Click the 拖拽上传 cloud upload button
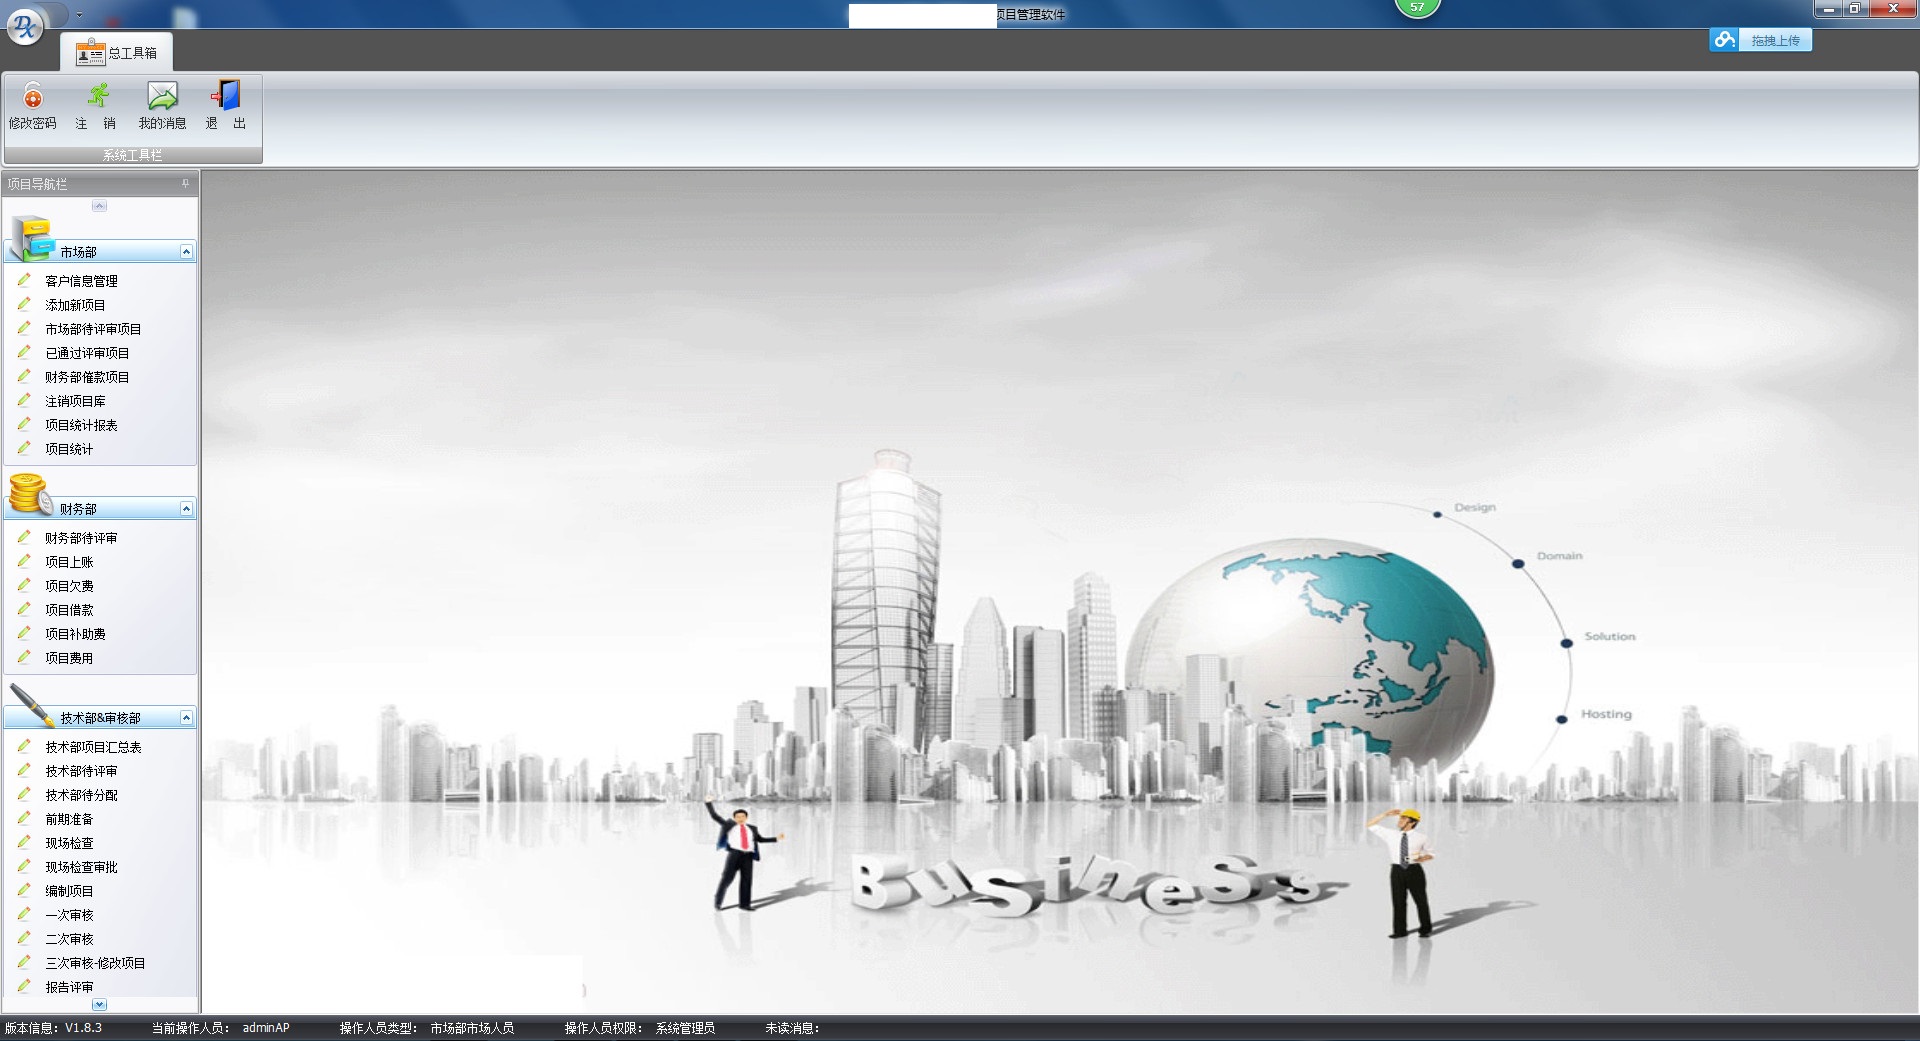Screen dimensions: 1920x1041 [1761, 40]
